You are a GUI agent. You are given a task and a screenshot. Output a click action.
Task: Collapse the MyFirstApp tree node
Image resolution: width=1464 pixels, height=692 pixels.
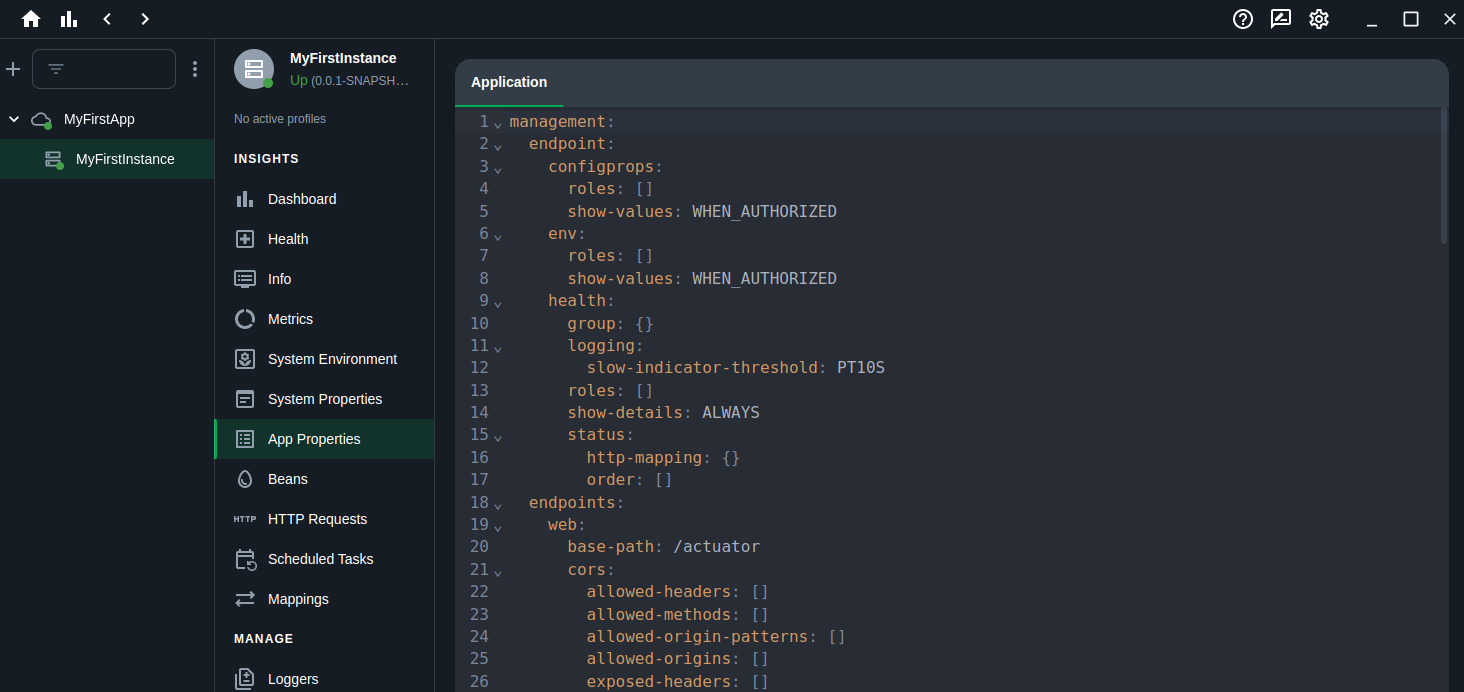coord(14,119)
